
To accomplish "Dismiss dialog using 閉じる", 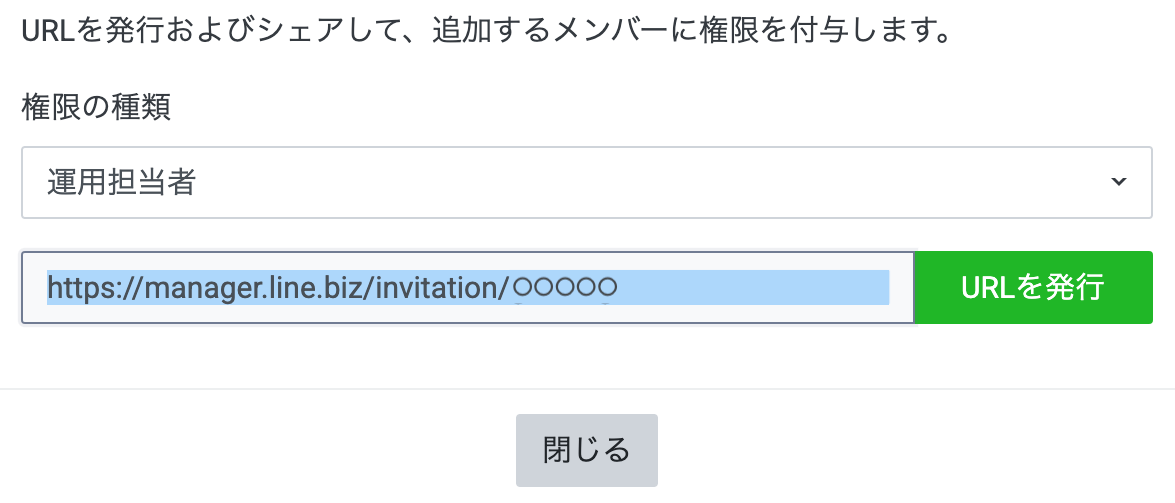I will [x=586, y=450].
